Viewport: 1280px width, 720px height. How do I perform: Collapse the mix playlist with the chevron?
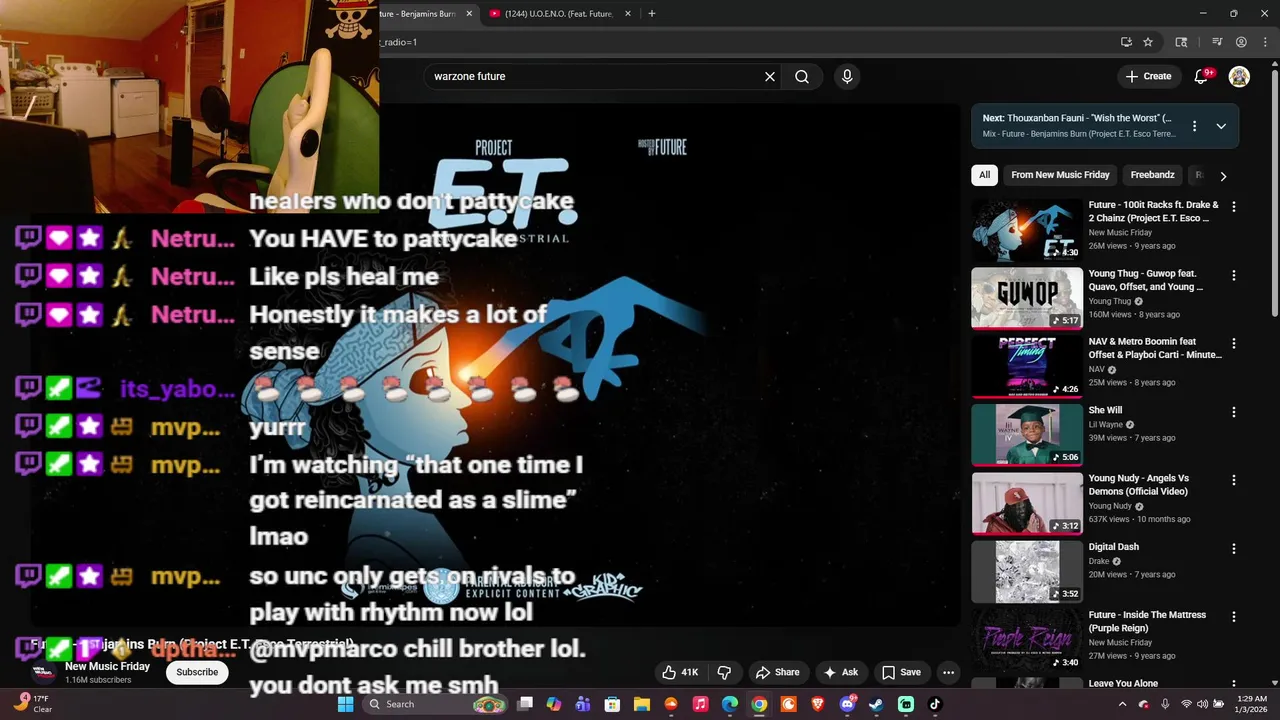point(1221,126)
